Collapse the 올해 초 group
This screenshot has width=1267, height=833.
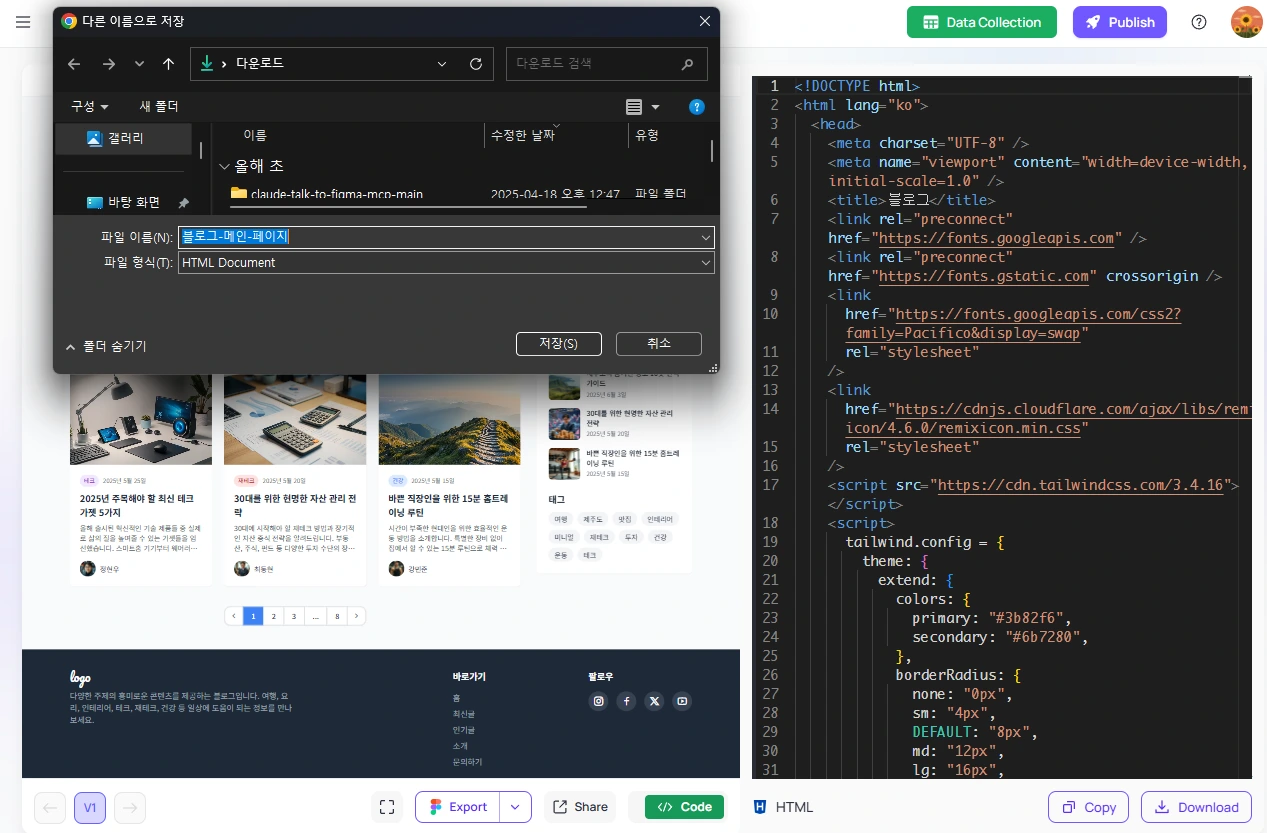(225, 166)
